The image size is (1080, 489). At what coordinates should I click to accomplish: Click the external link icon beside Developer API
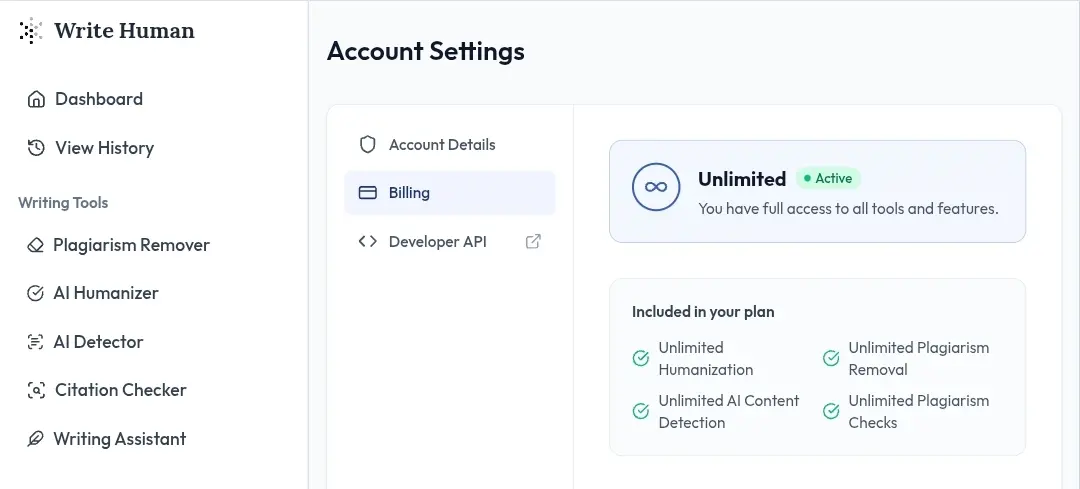tap(533, 242)
